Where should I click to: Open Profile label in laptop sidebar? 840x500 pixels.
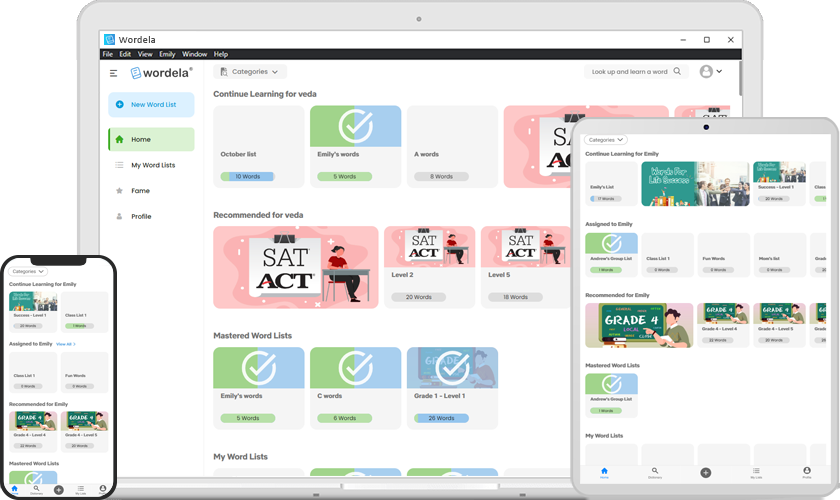pos(141,217)
